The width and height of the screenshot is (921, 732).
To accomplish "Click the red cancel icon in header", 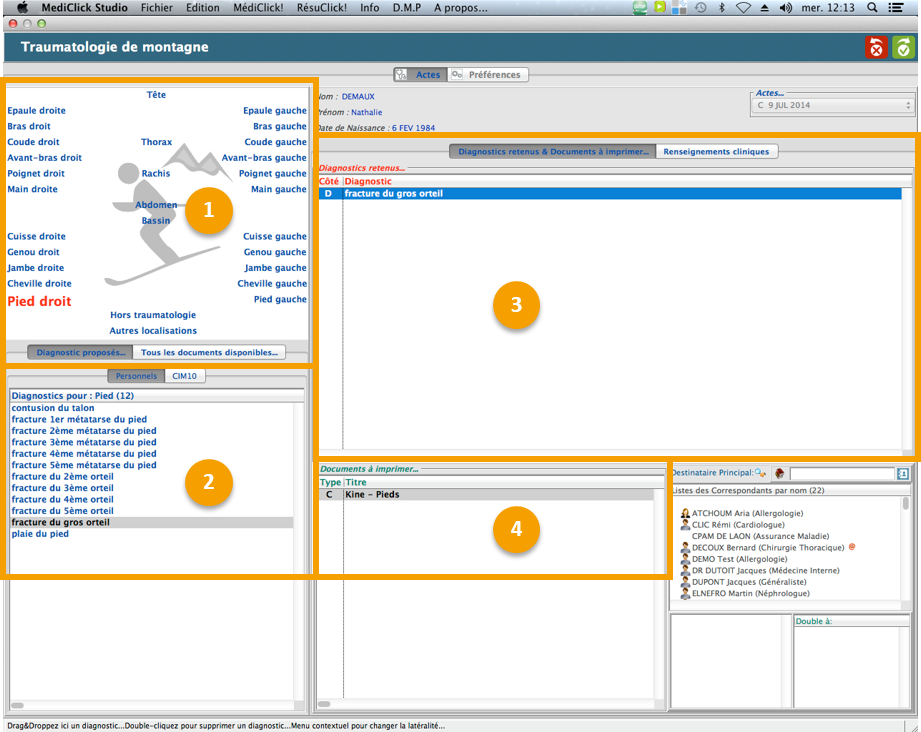I will [876, 47].
